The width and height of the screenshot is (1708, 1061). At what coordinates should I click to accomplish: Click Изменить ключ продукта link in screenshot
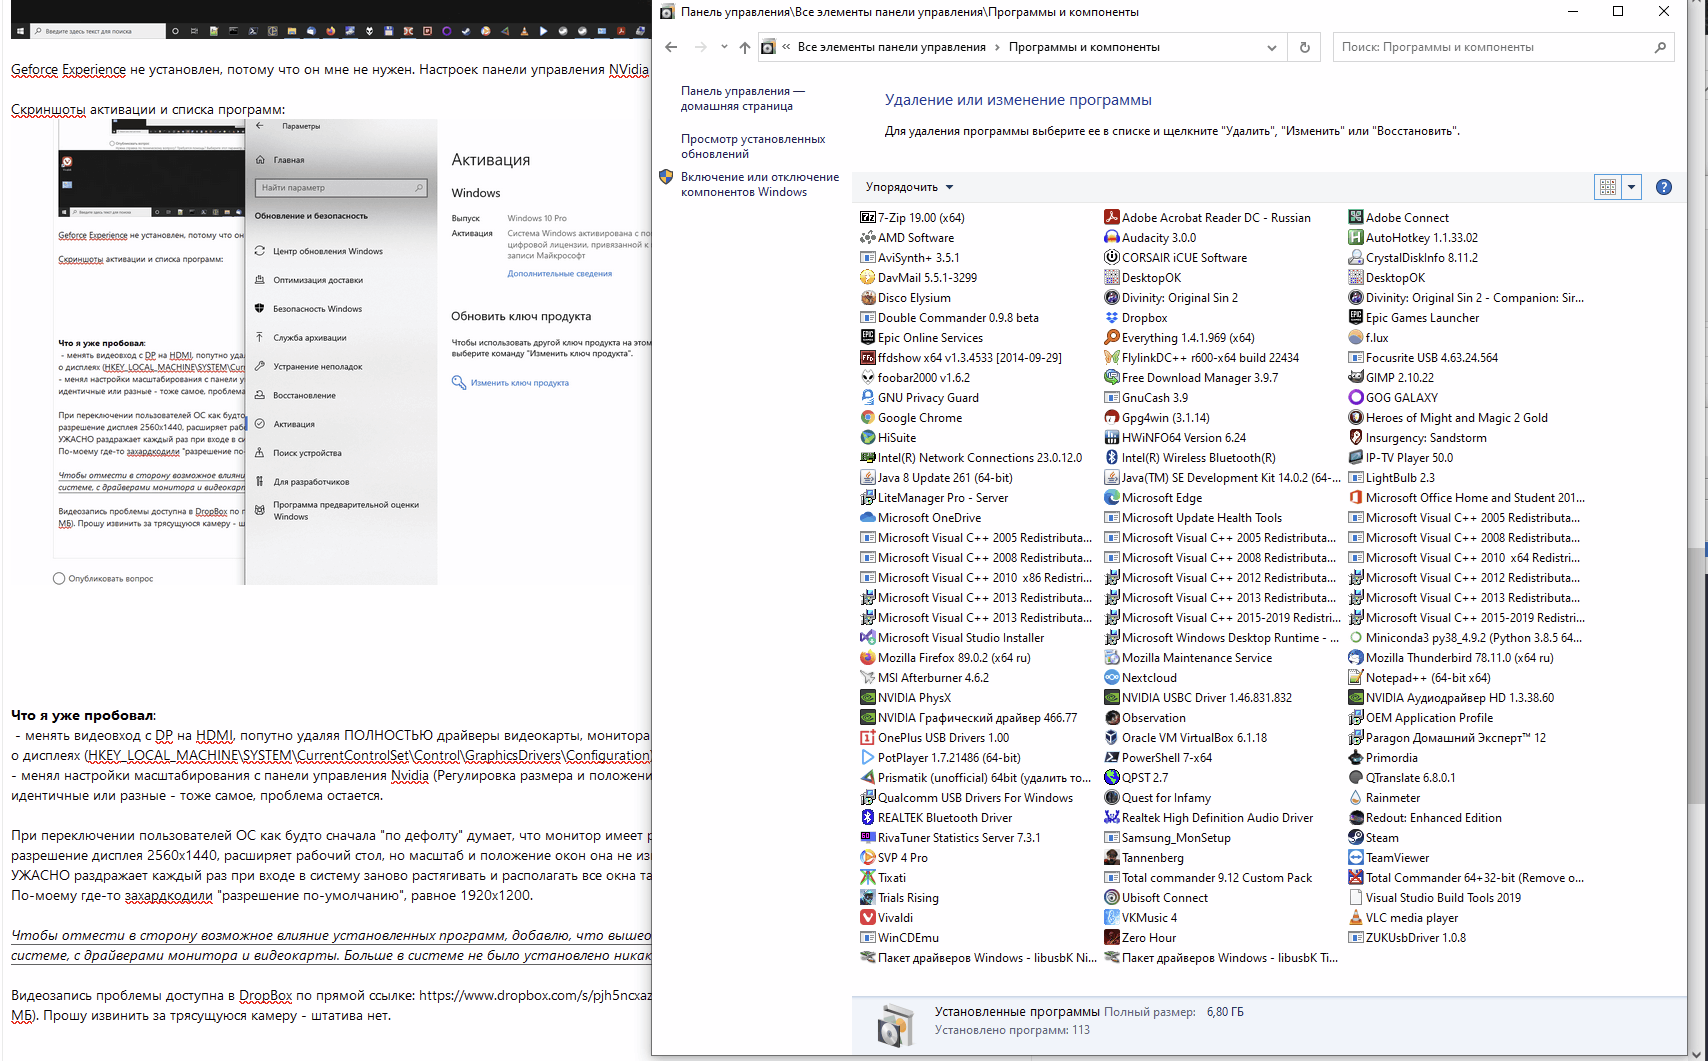pos(520,383)
